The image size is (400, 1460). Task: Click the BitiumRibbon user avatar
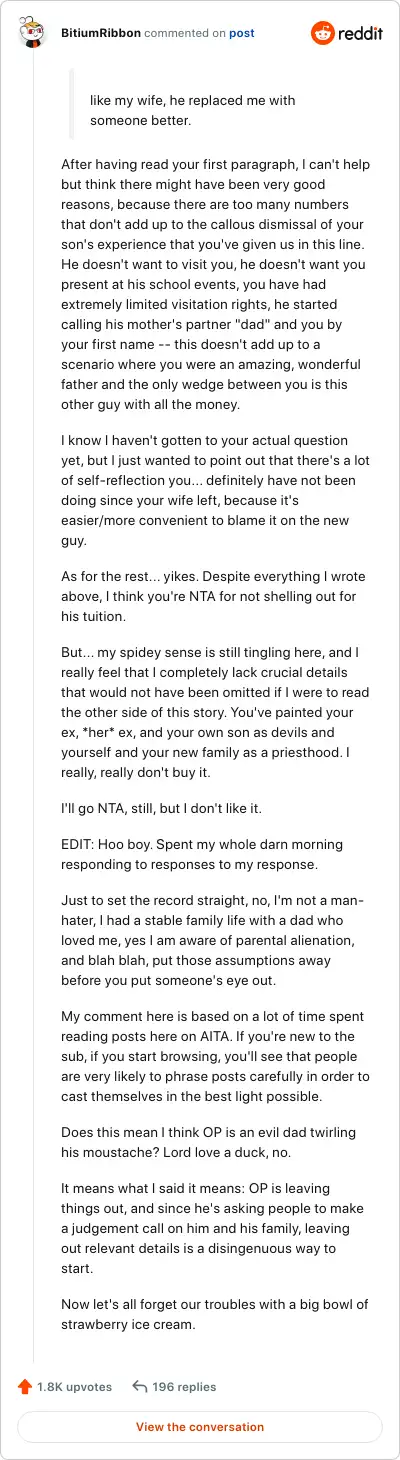tap(33, 33)
